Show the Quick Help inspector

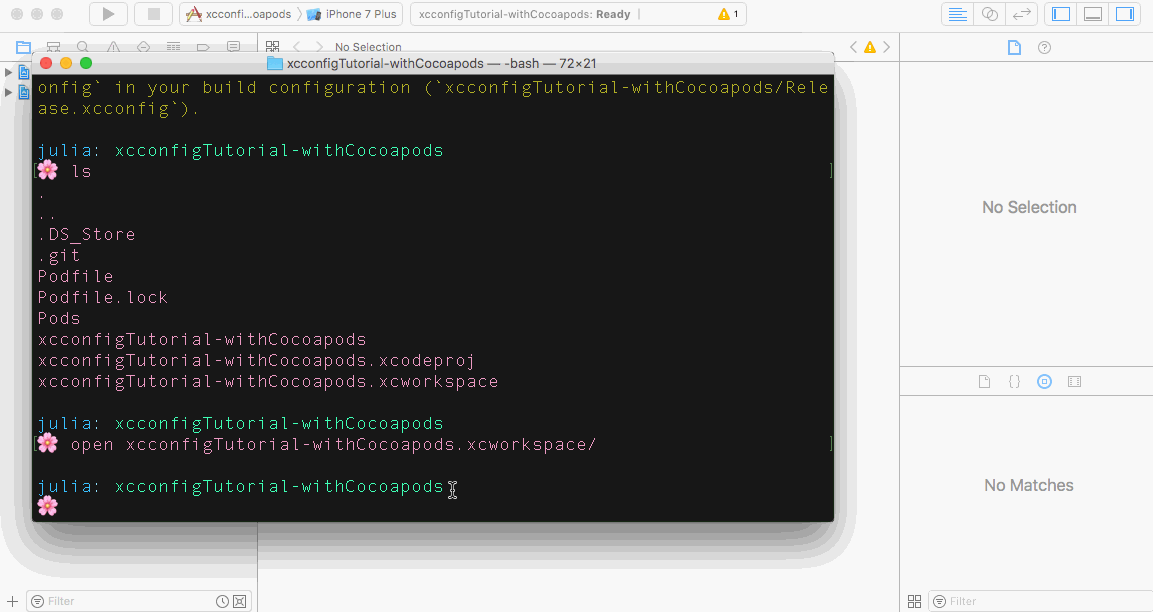point(1044,48)
